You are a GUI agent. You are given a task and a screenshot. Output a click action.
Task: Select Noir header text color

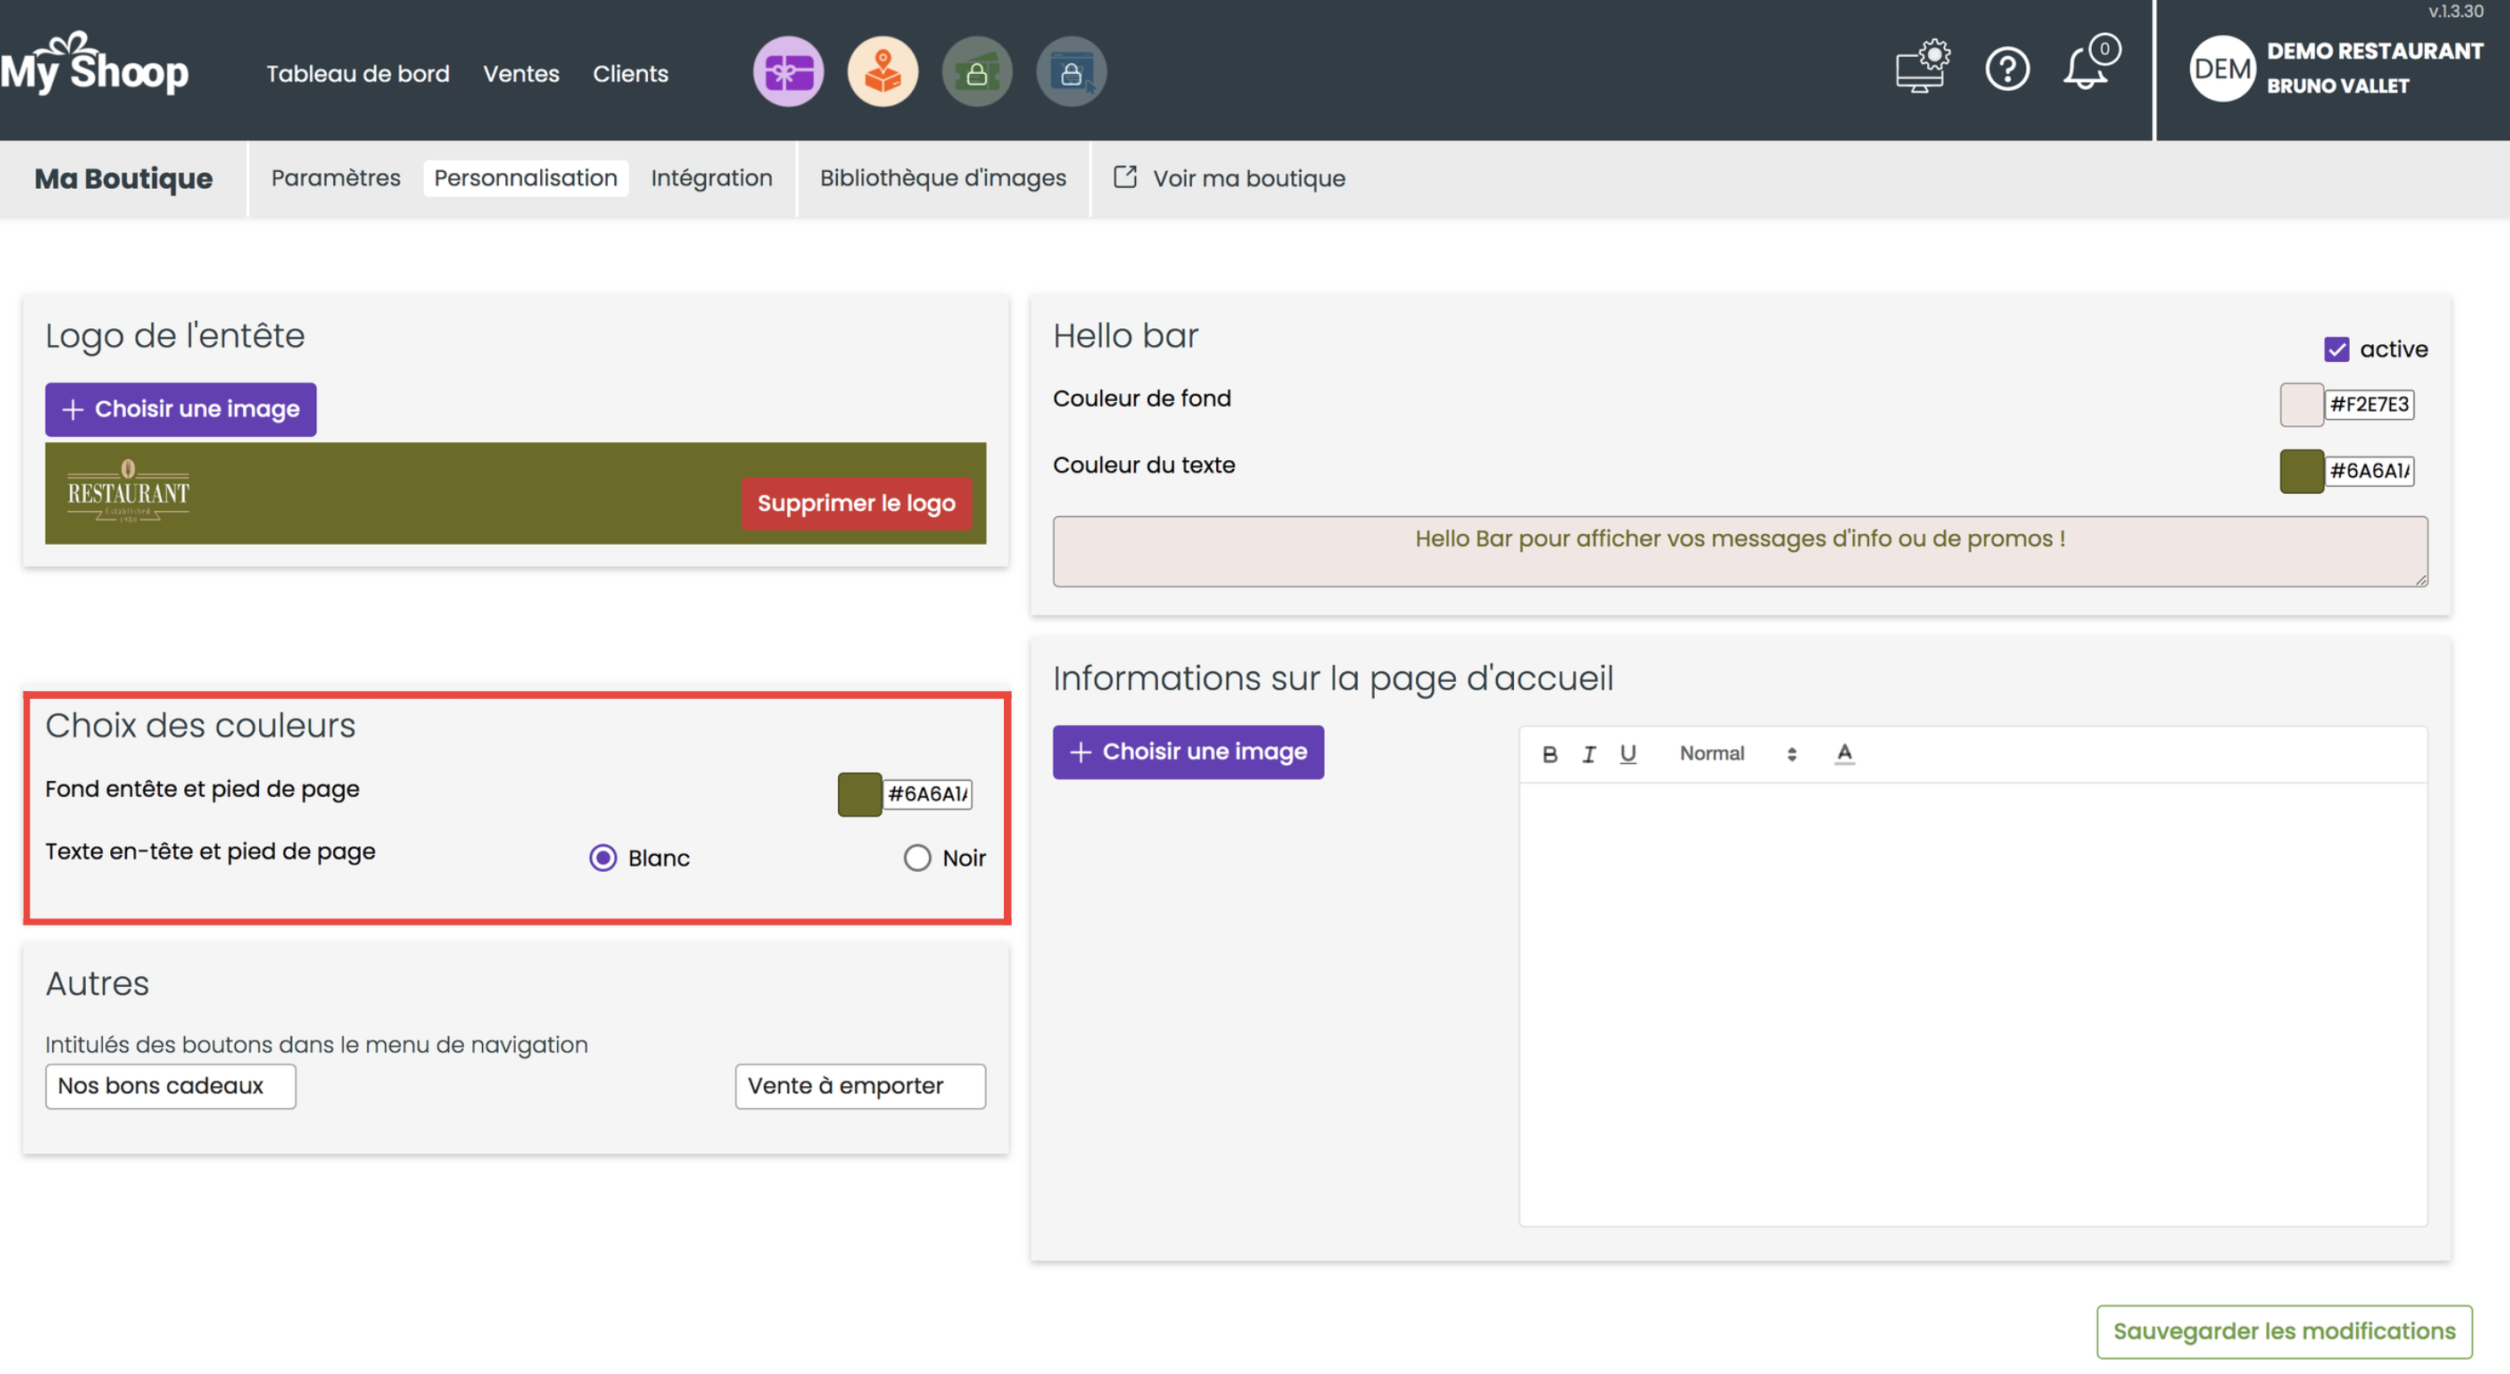pyautogui.click(x=917, y=858)
